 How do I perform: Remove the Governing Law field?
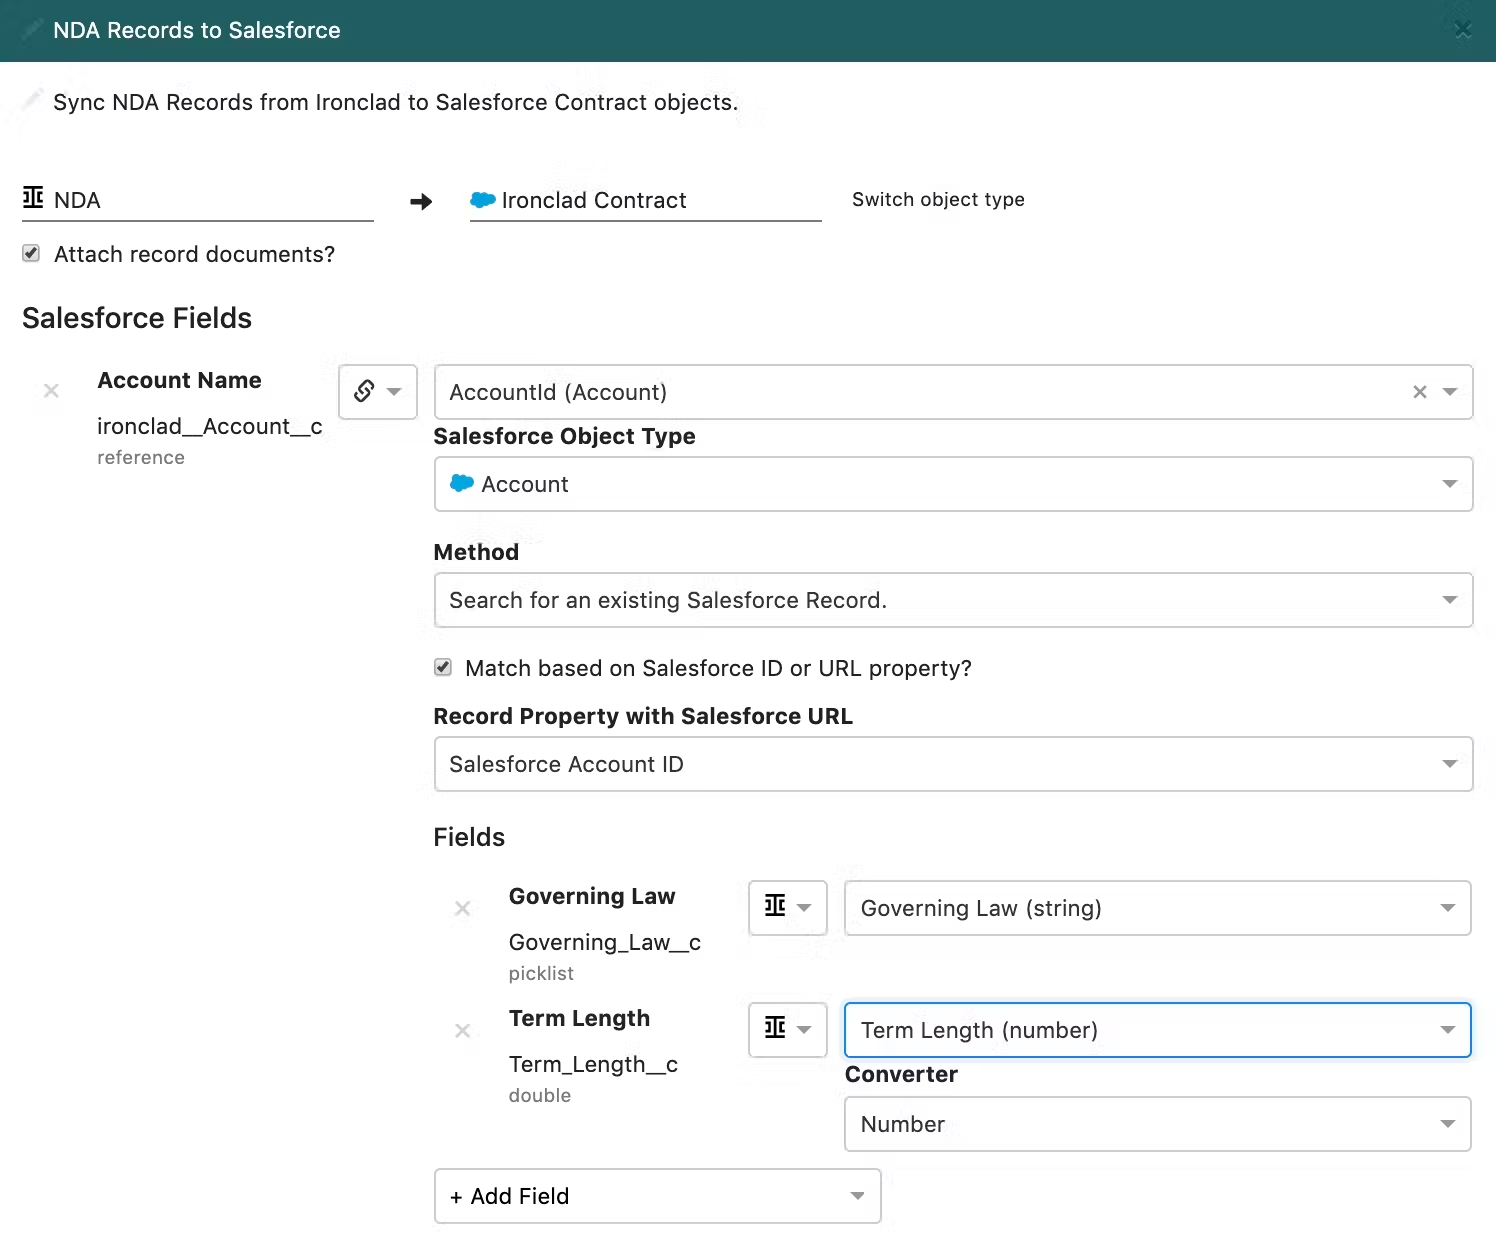[462, 908]
